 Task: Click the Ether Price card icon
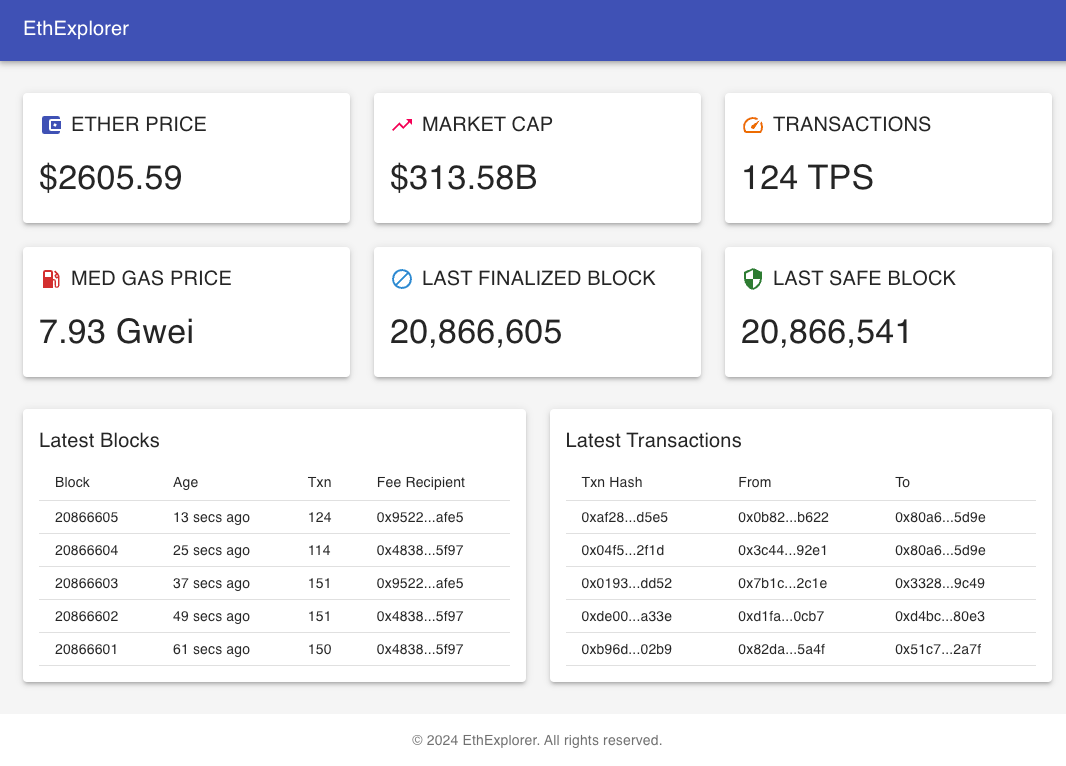coord(49,124)
